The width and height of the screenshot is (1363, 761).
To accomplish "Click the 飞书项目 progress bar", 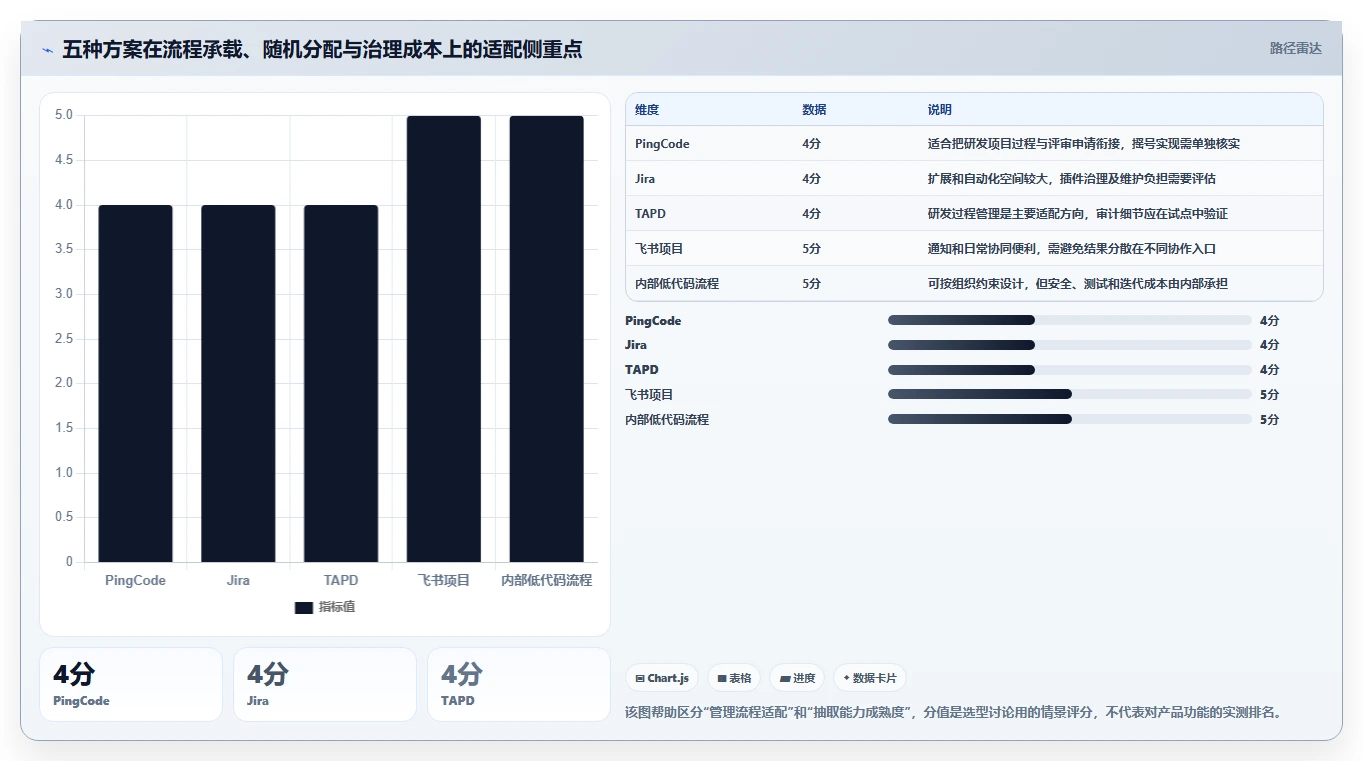I will click(1070, 394).
